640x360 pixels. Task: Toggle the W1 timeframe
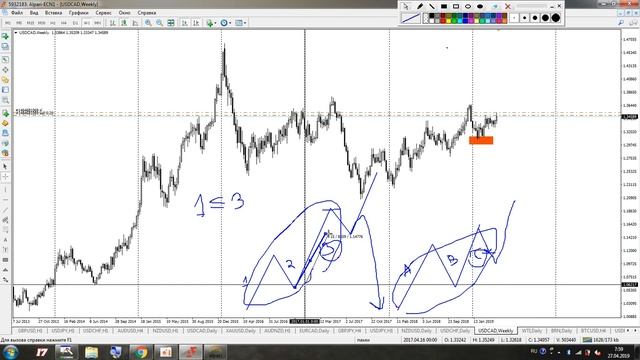pos(87,23)
